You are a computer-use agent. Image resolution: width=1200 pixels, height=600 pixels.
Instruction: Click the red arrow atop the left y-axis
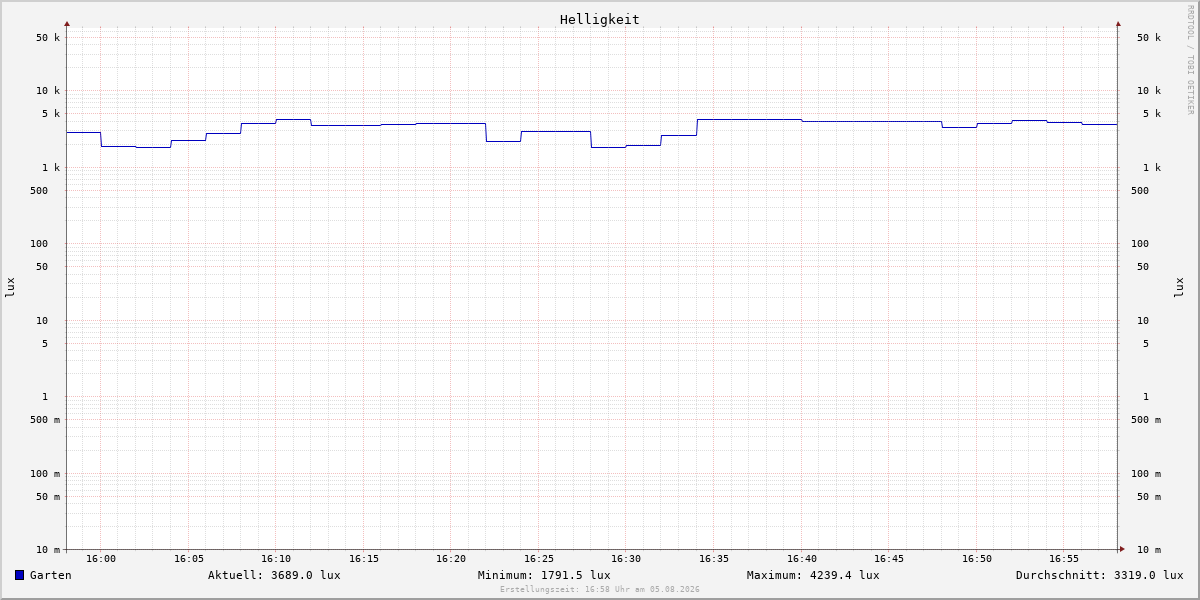67,23
